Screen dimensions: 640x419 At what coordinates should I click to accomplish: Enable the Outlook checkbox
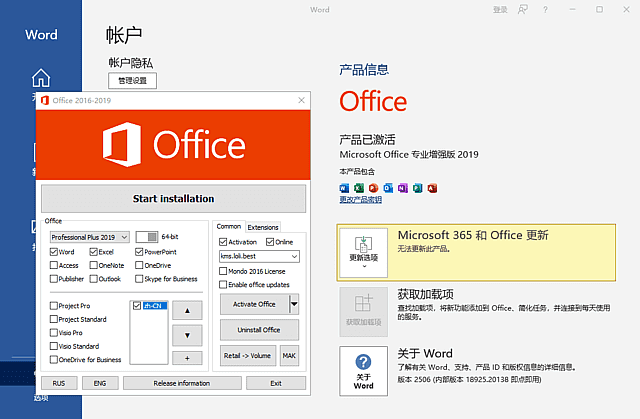(93, 279)
